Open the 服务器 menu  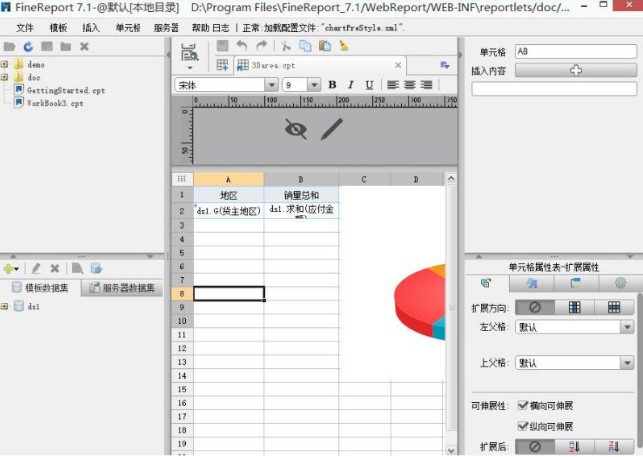[x=166, y=28]
